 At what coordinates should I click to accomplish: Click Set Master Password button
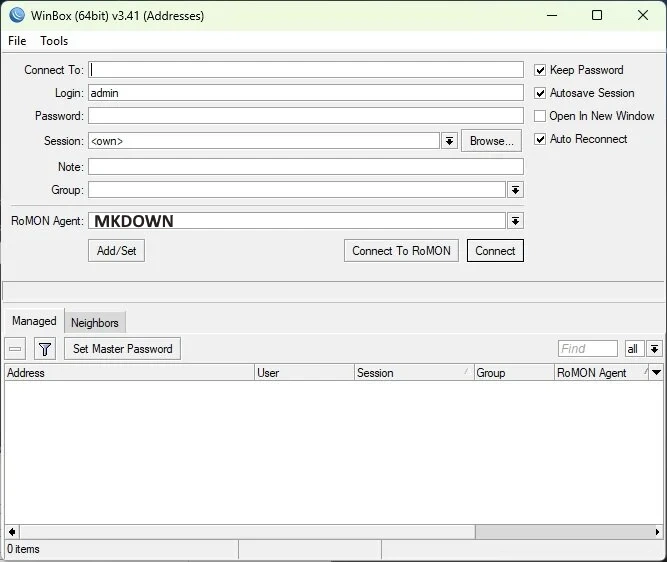point(123,349)
